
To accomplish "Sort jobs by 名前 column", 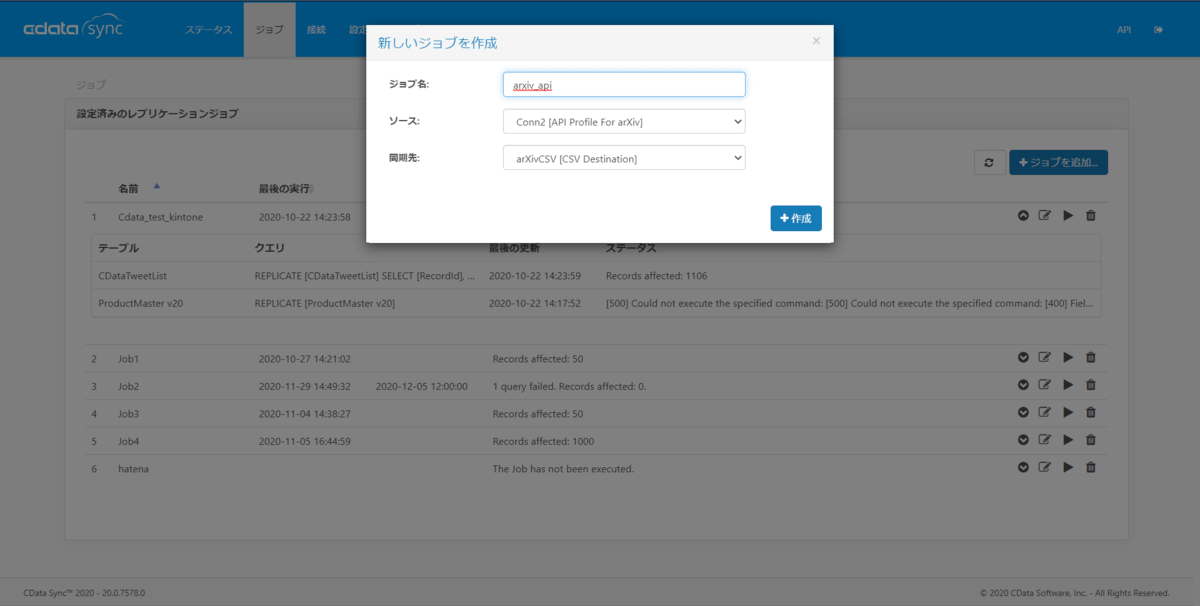I will pos(129,188).
